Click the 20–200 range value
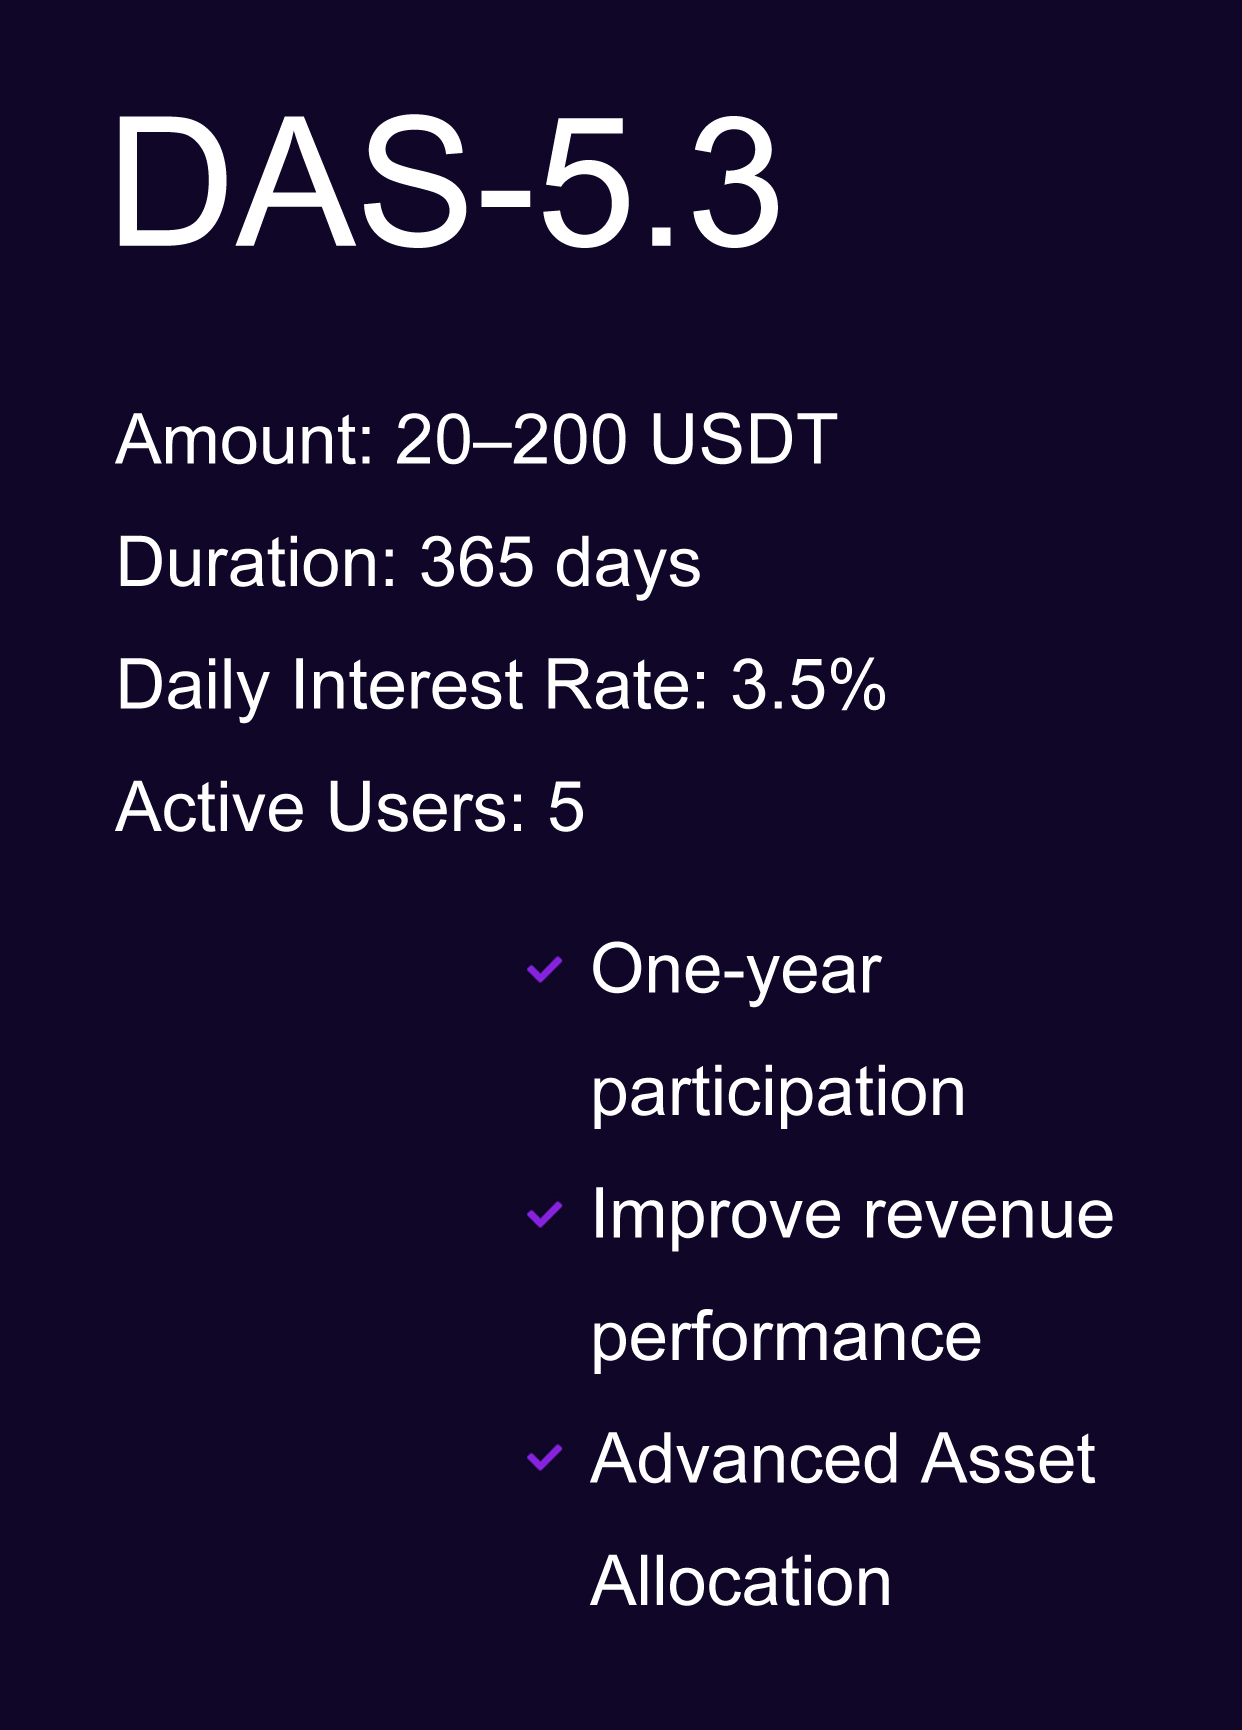Screen dimensions: 1242x1730 click(x=511, y=439)
